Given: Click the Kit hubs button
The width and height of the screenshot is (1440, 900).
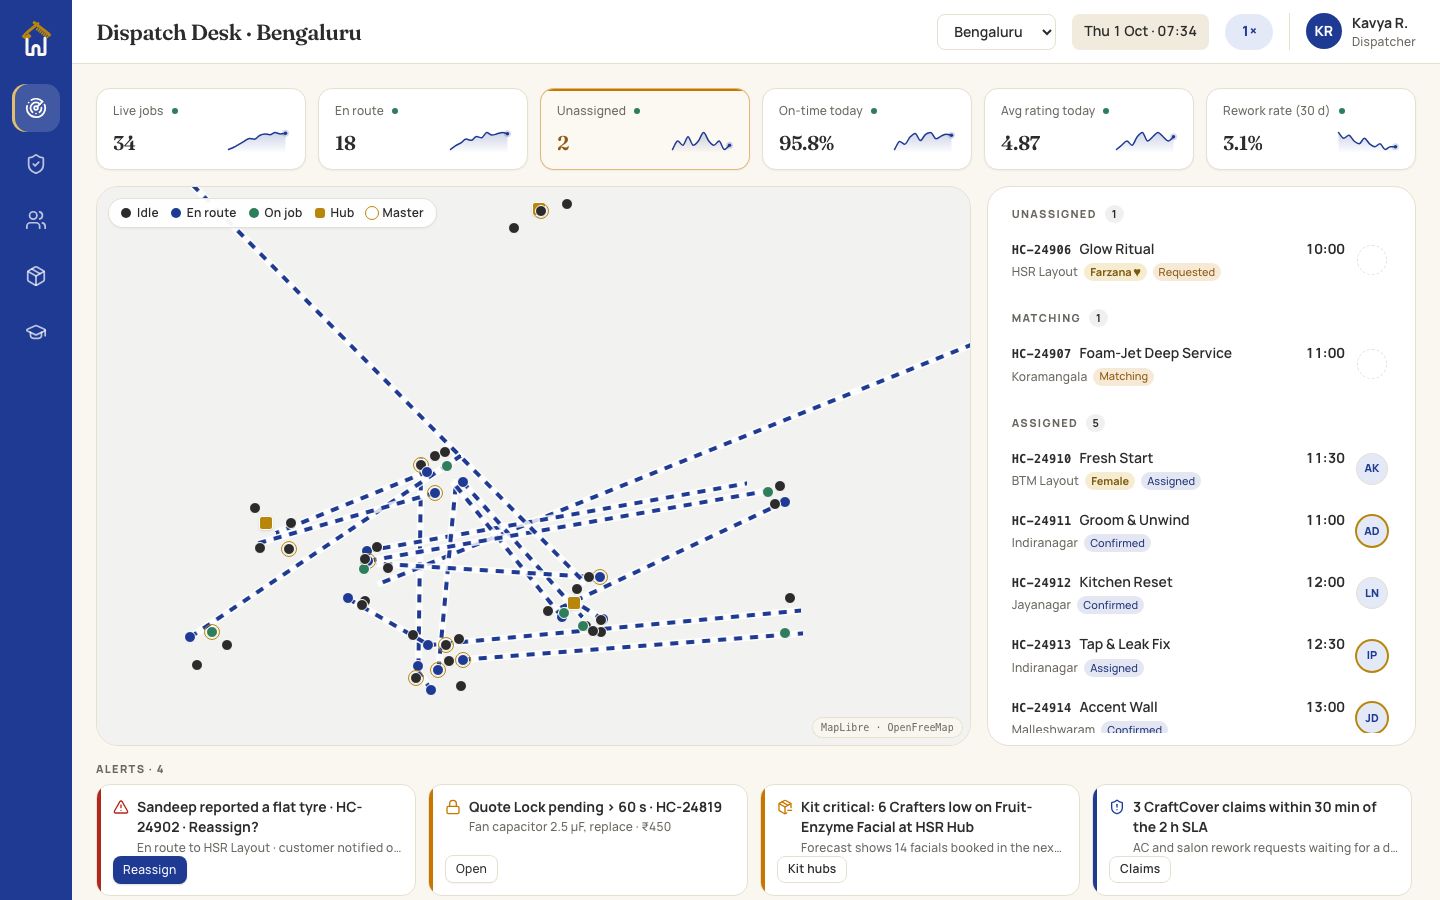Looking at the screenshot, I should [x=811, y=869].
